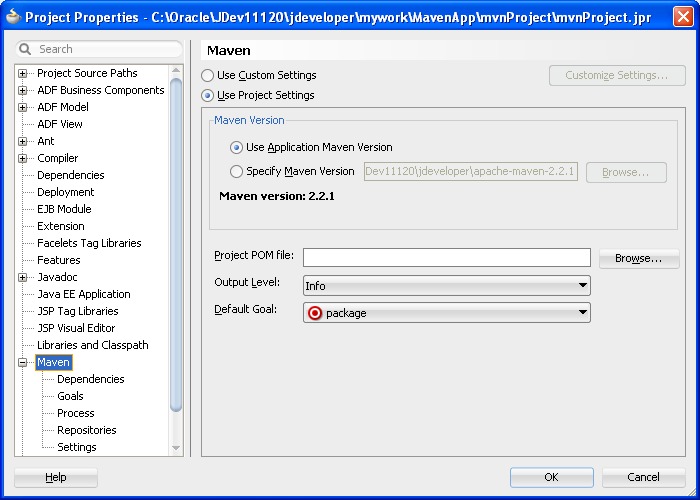Click the tree vertical scrollbar thumb
The image size is (700, 500).
176,245
